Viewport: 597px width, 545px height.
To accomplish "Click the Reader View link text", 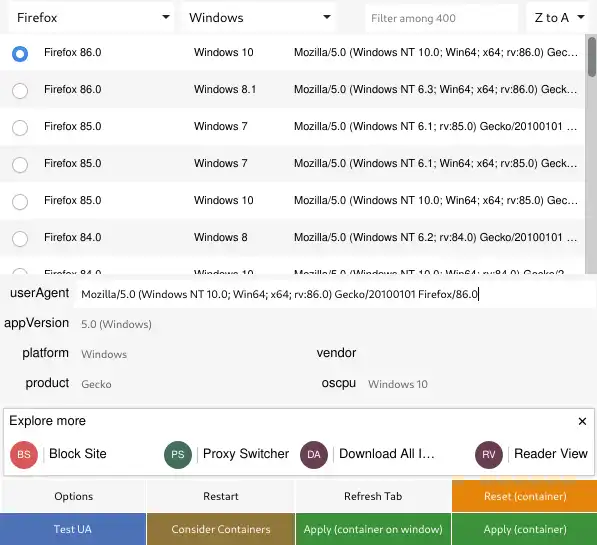I will click(x=551, y=454).
